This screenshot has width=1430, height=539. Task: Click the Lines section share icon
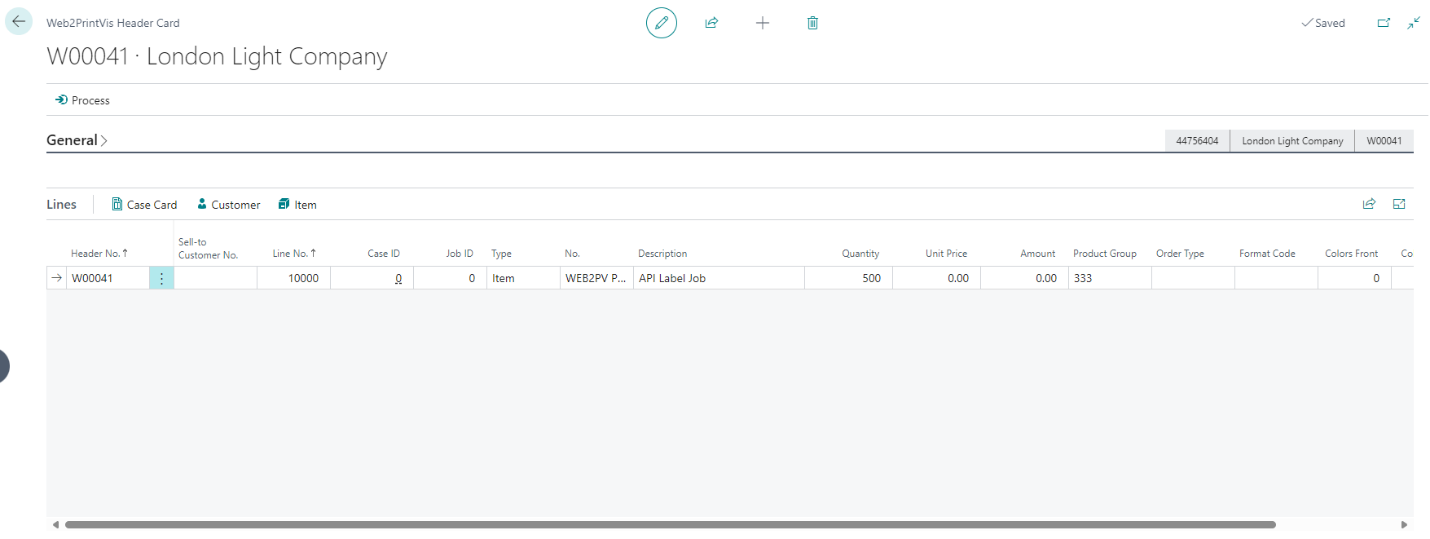(x=1369, y=204)
